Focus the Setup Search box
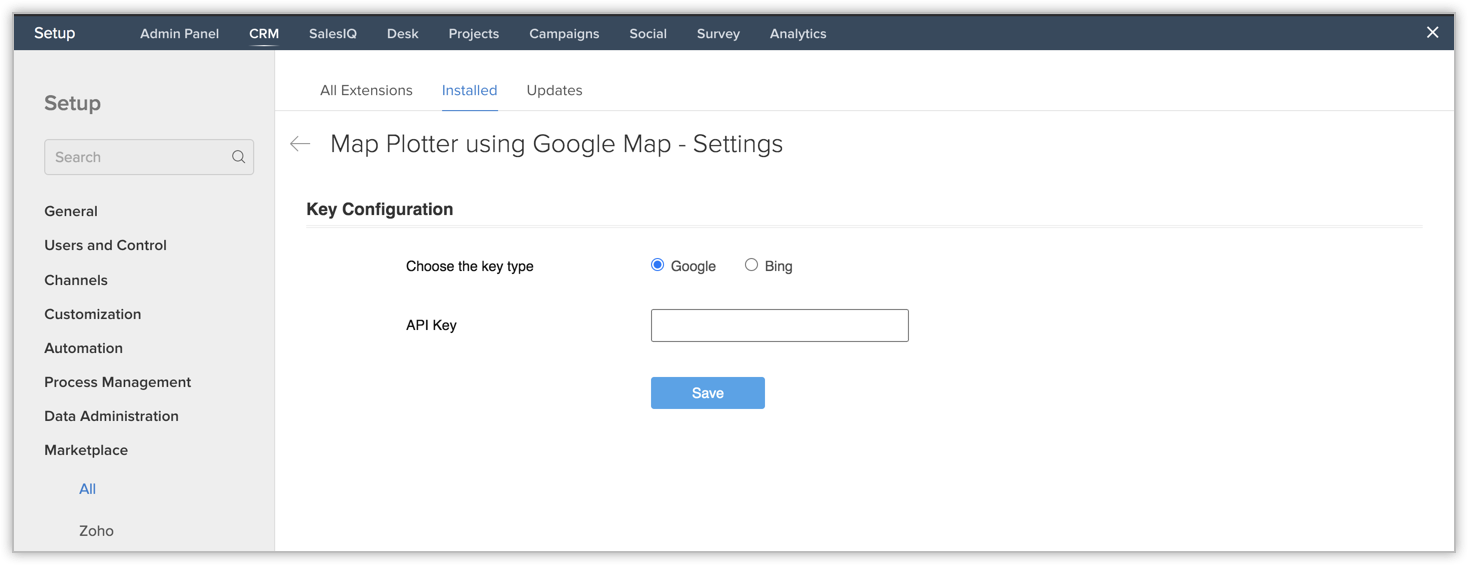The image size is (1468, 565). tap(149, 157)
